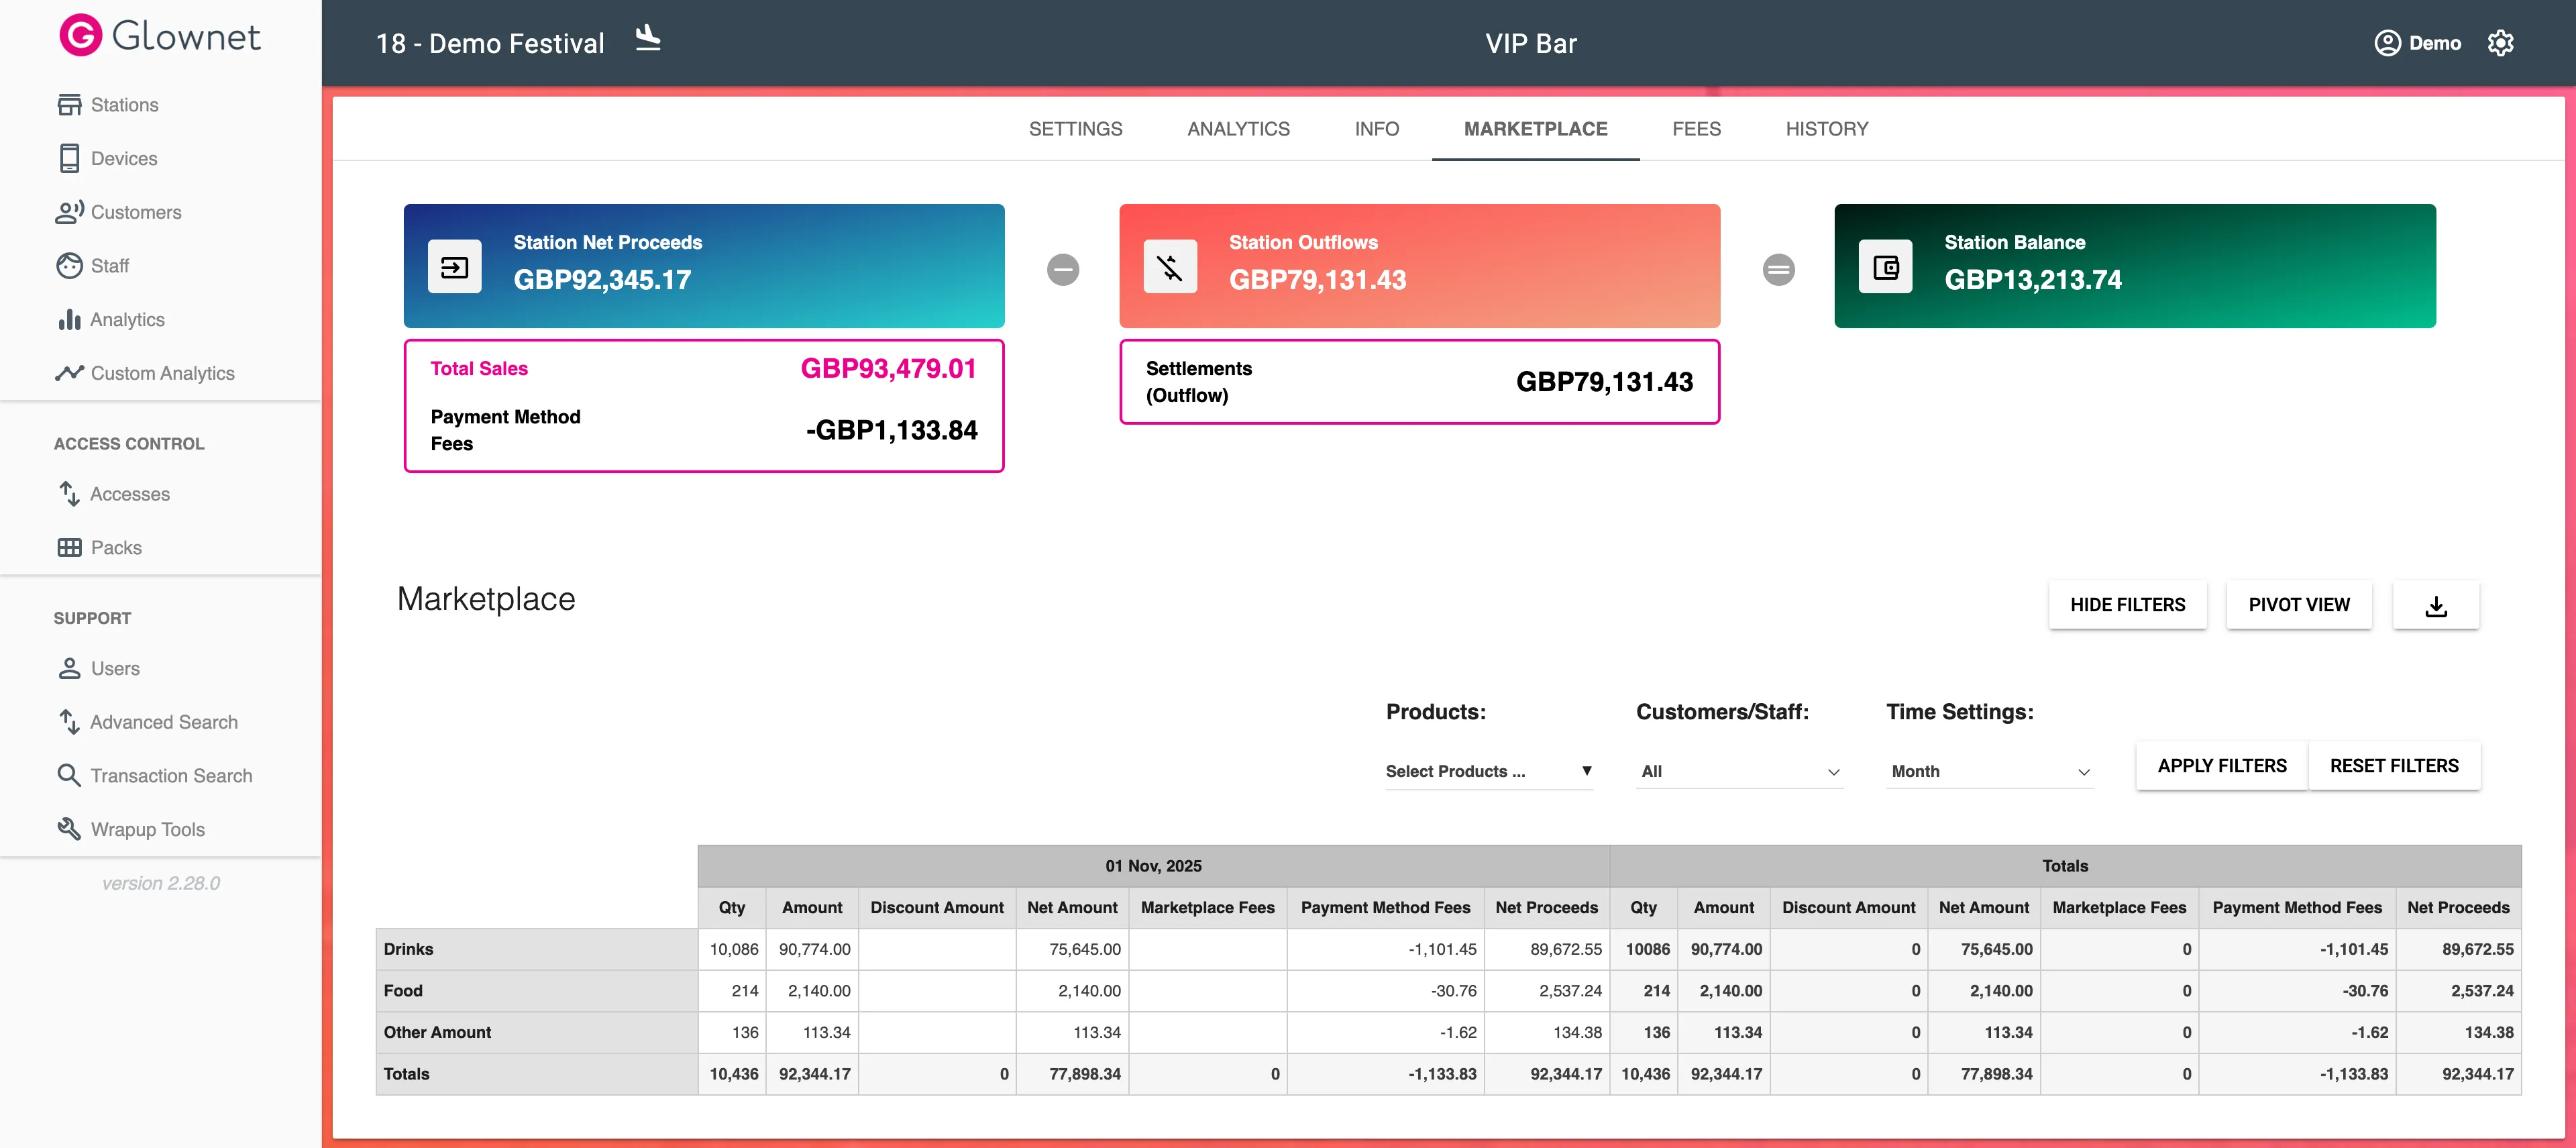
Task: Open the Time Settings dropdown set to Month
Action: click(x=1989, y=771)
